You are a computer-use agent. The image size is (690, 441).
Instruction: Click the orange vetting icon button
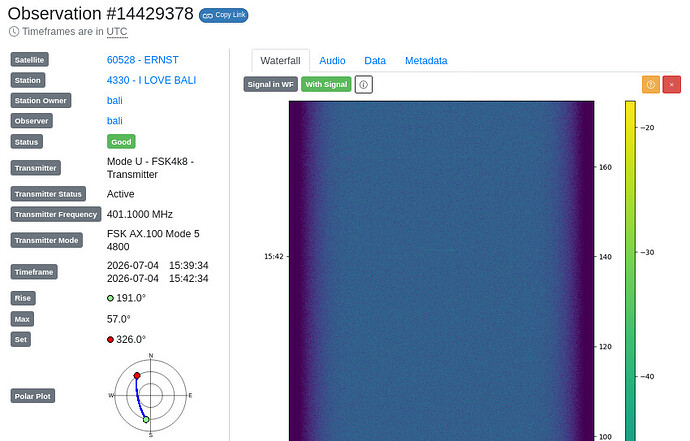pyautogui.click(x=650, y=85)
